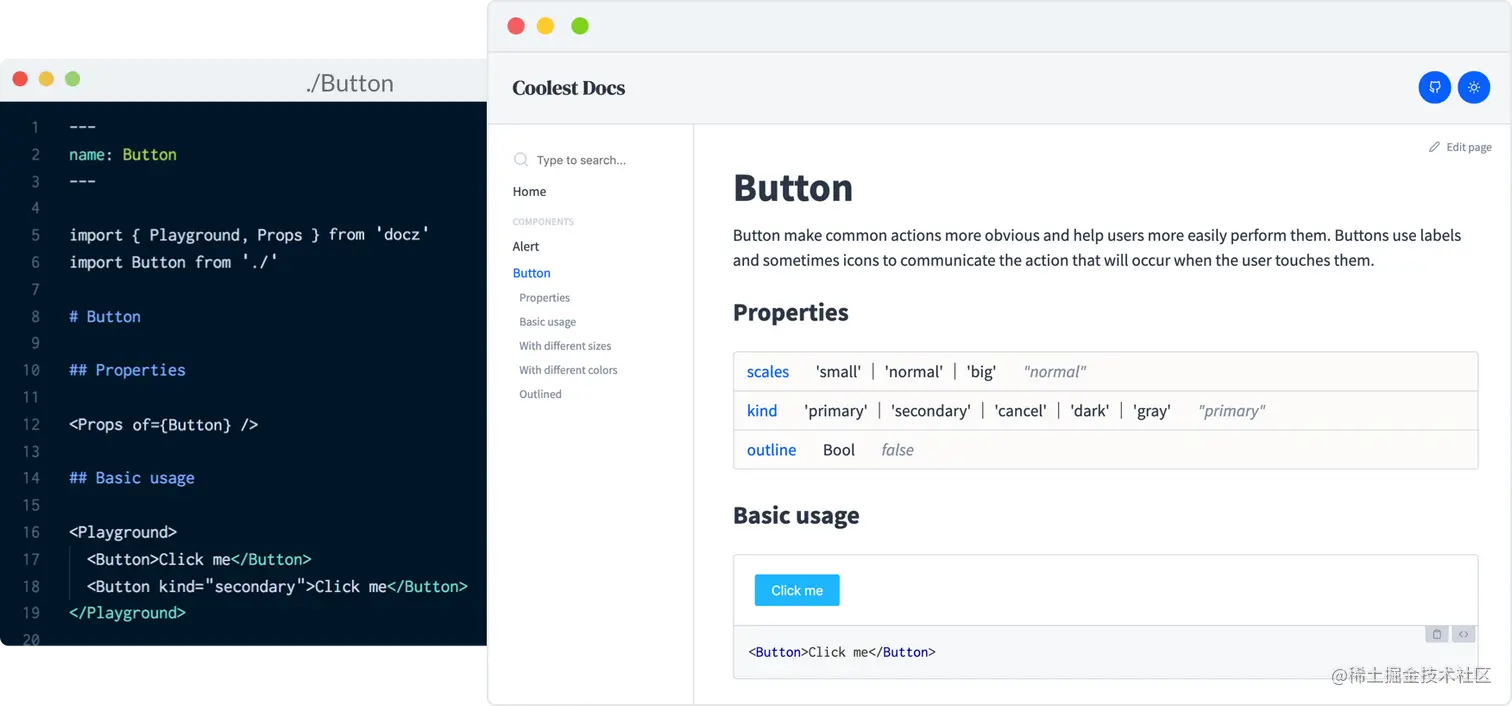
Task: Click the 'secondary' kind option text
Action: [930, 411]
